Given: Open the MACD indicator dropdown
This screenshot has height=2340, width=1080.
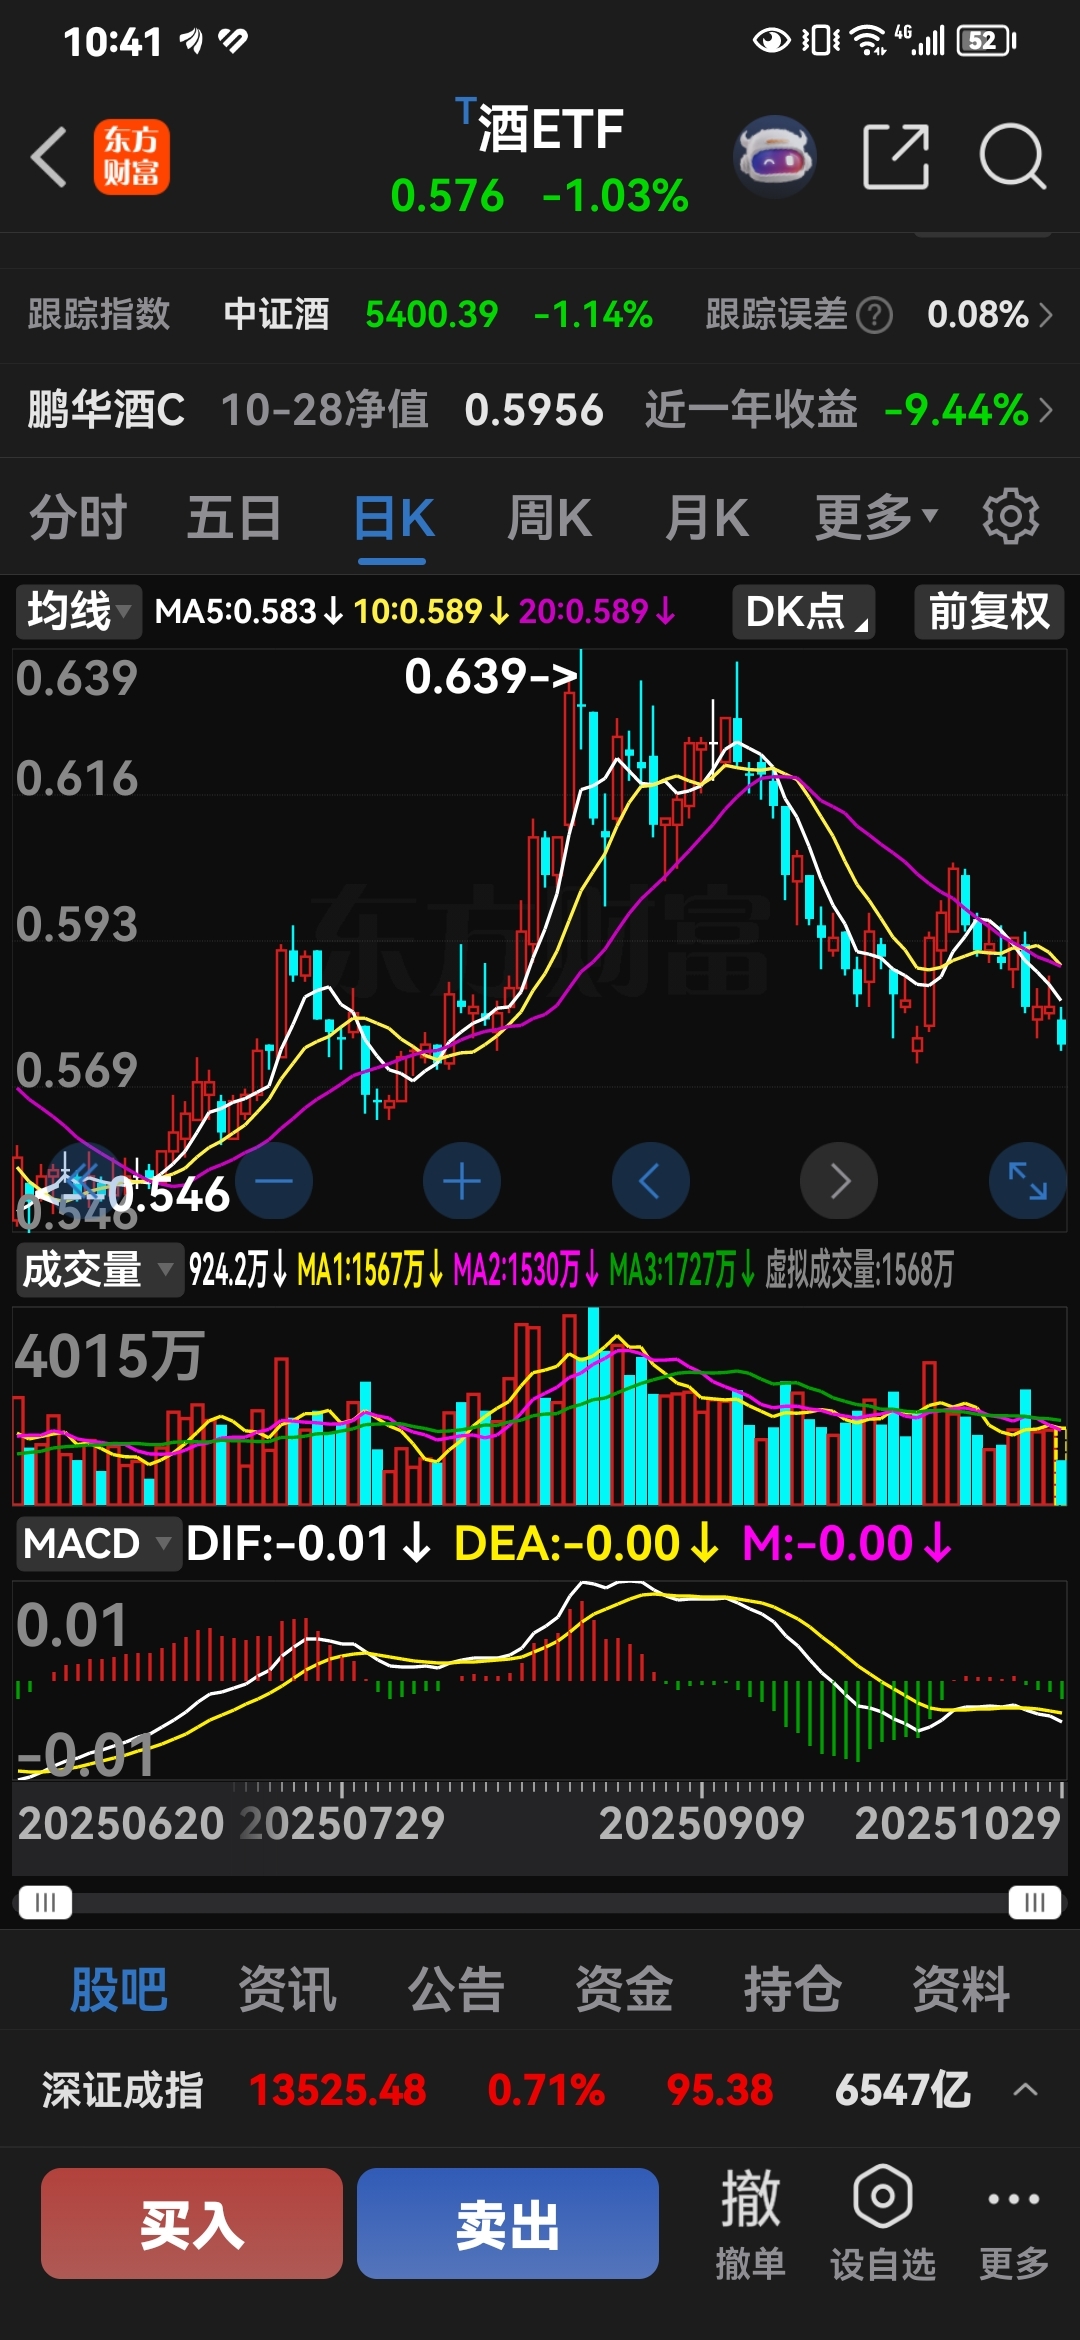Looking at the screenshot, I should click(x=98, y=1544).
